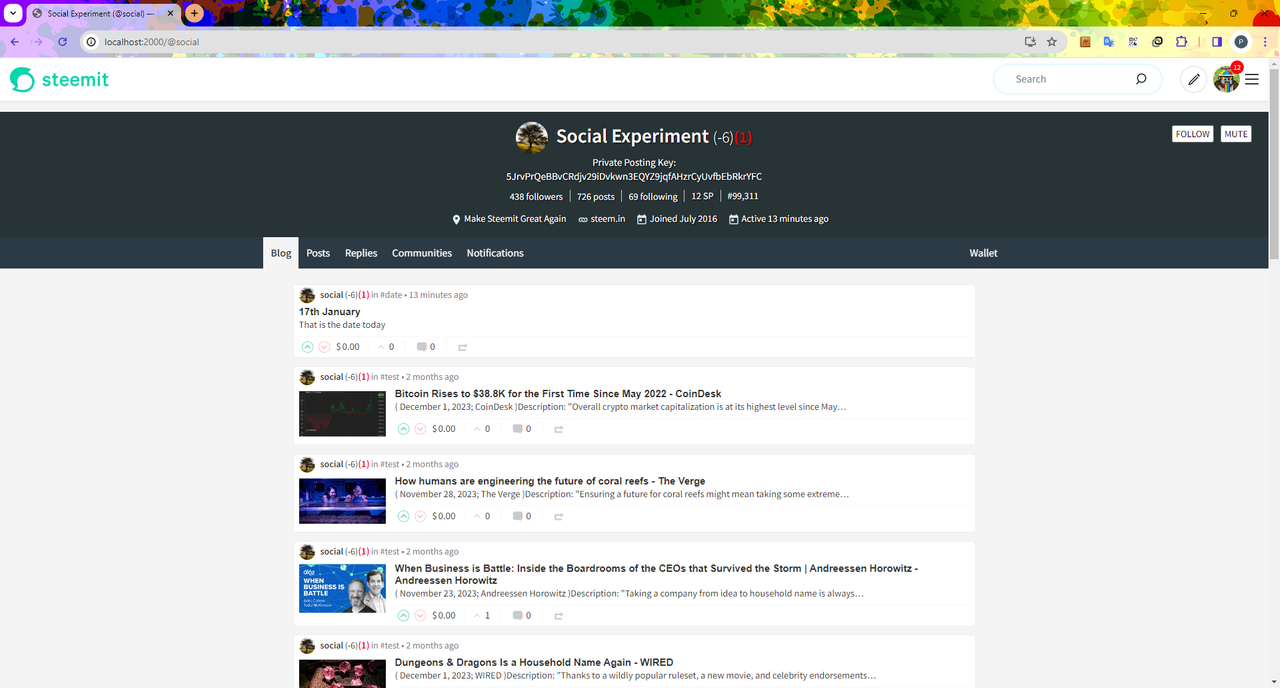Switch to the Posts tab

(x=318, y=253)
